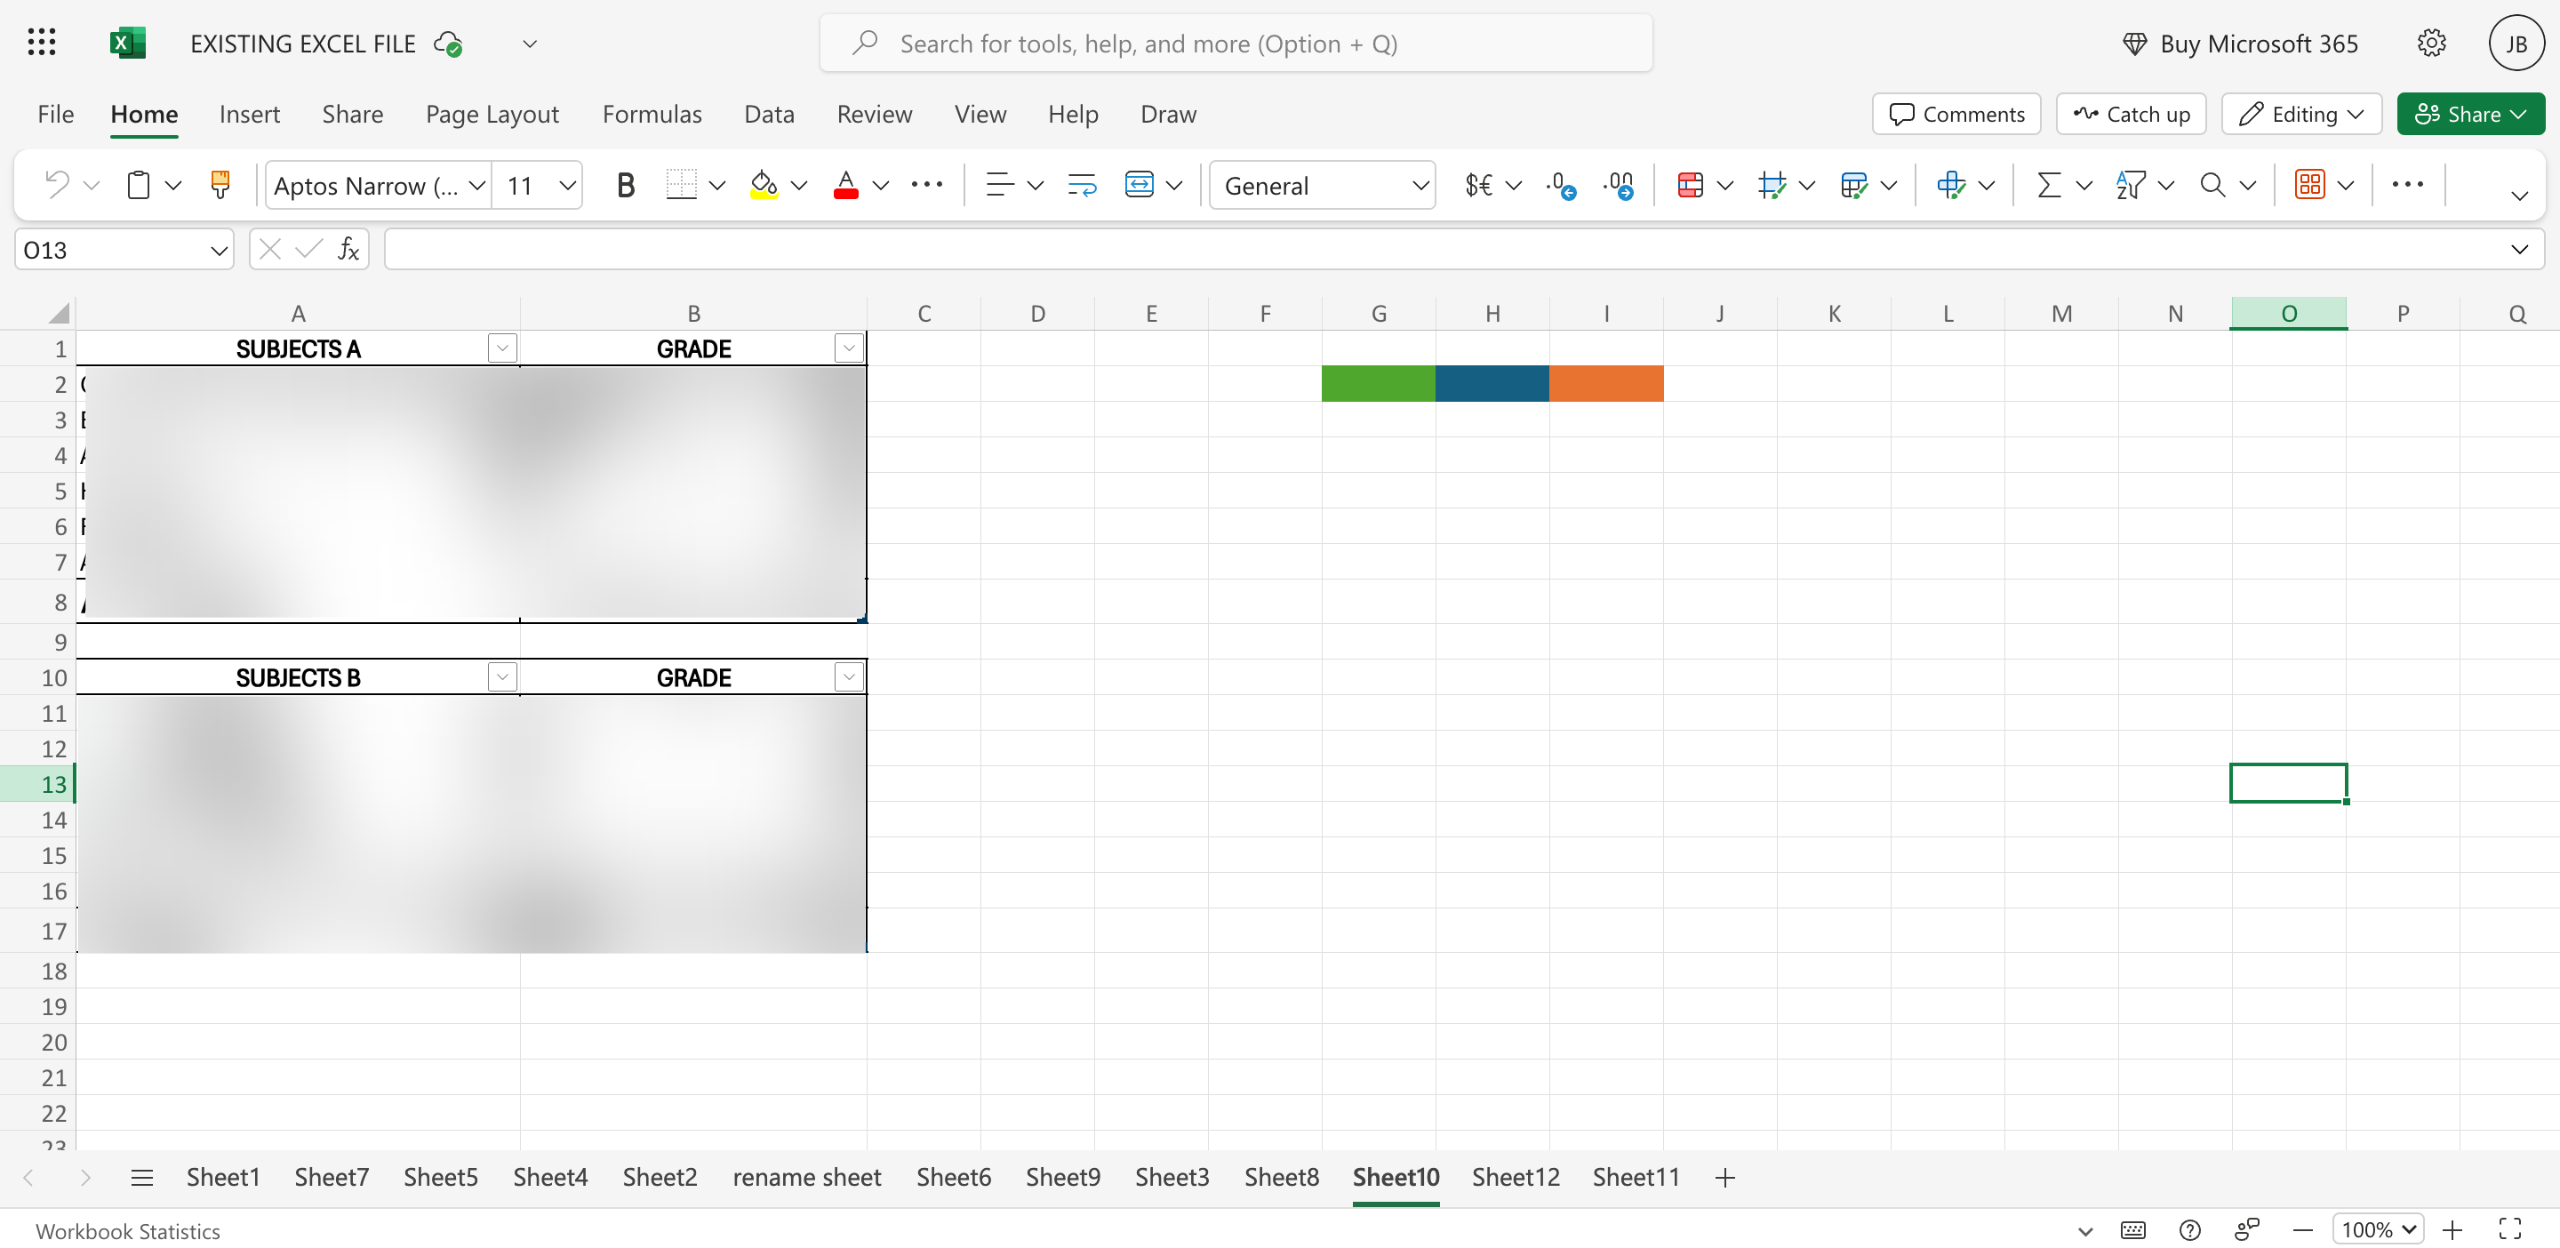Click the Increase Decimal icon
The image size is (2560, 1248).
tap(1560, 185)
